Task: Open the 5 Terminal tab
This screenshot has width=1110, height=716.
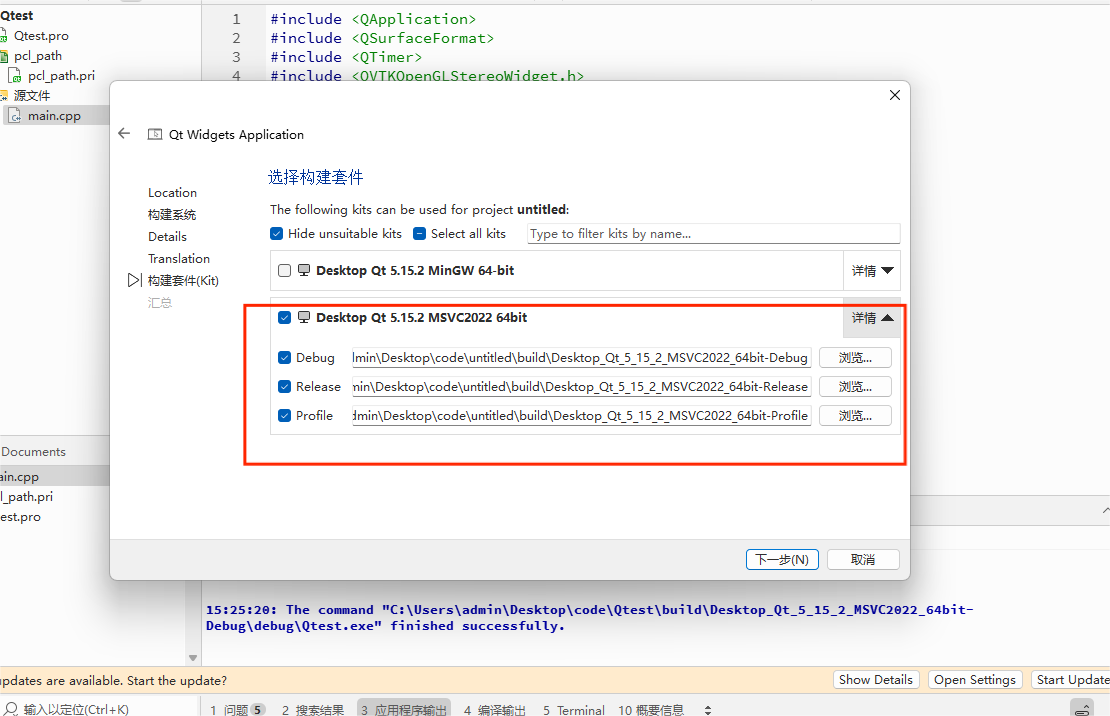Action: (573, 710)
